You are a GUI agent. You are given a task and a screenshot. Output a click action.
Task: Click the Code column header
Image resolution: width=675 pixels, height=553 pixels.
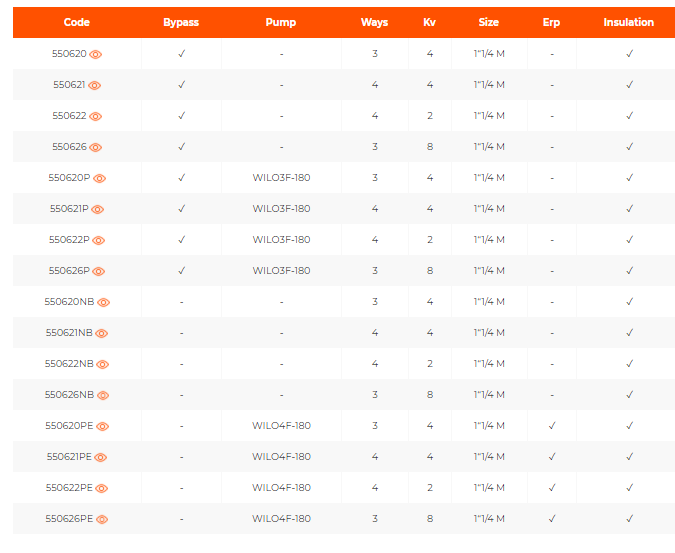77,22
